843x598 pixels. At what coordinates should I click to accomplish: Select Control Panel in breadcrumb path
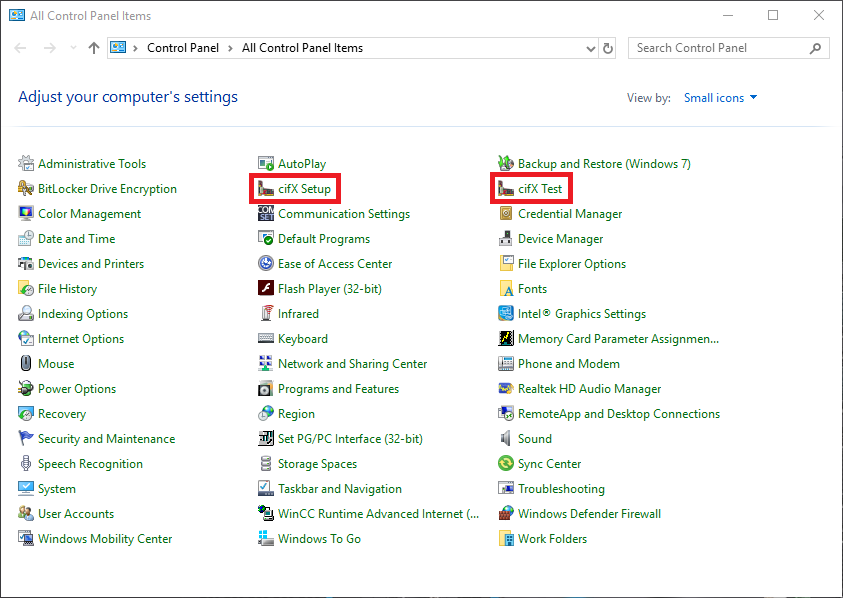(x=185, y=48)
